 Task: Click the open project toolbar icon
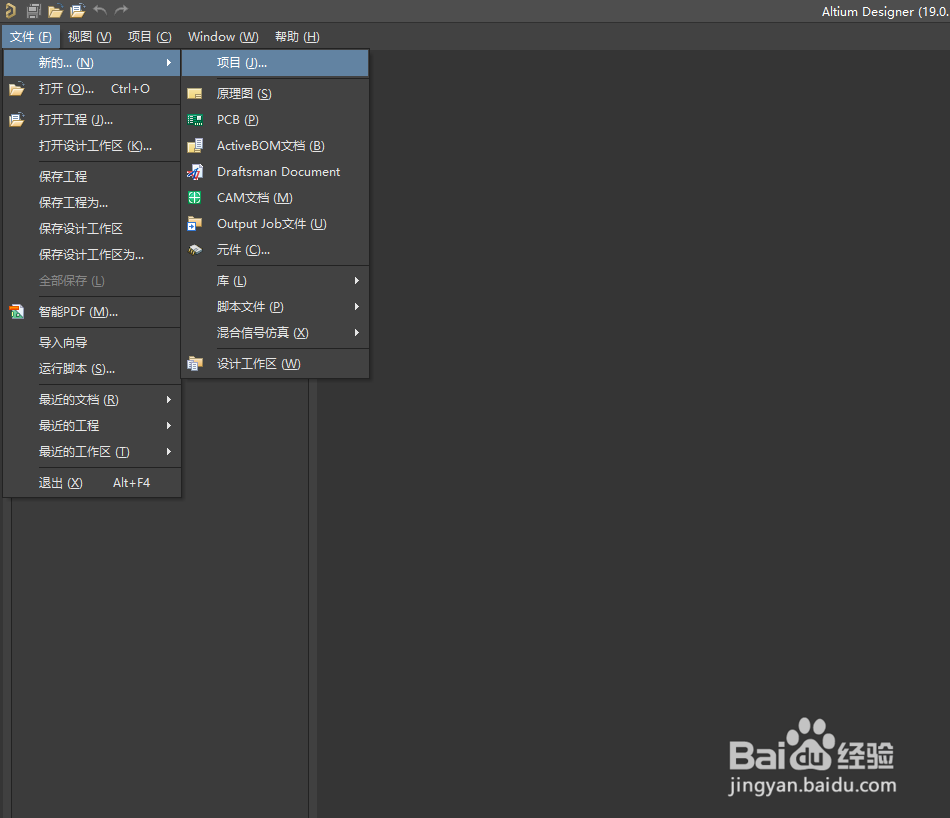point(78,10)
